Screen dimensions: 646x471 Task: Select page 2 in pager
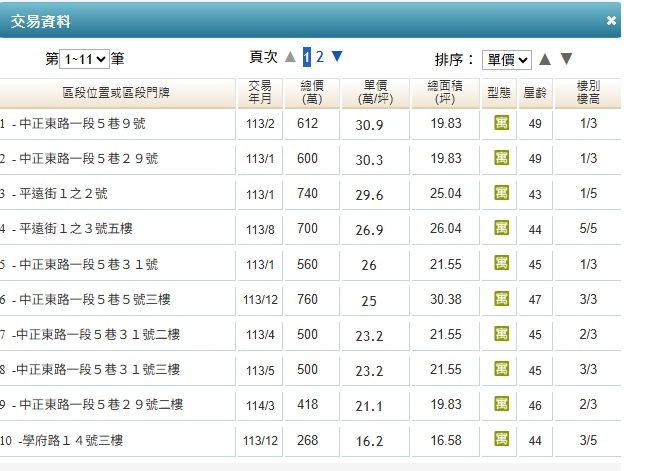tap(320, 57)
